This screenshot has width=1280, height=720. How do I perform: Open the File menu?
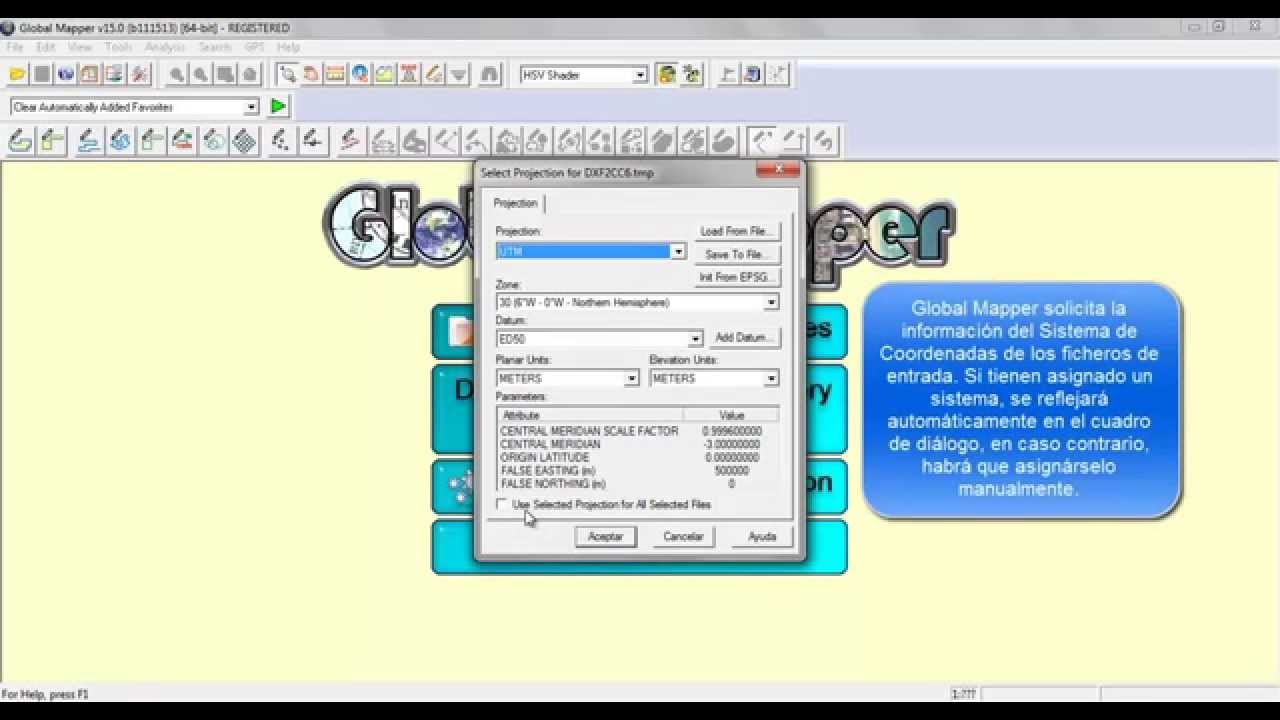coord(15,47)
